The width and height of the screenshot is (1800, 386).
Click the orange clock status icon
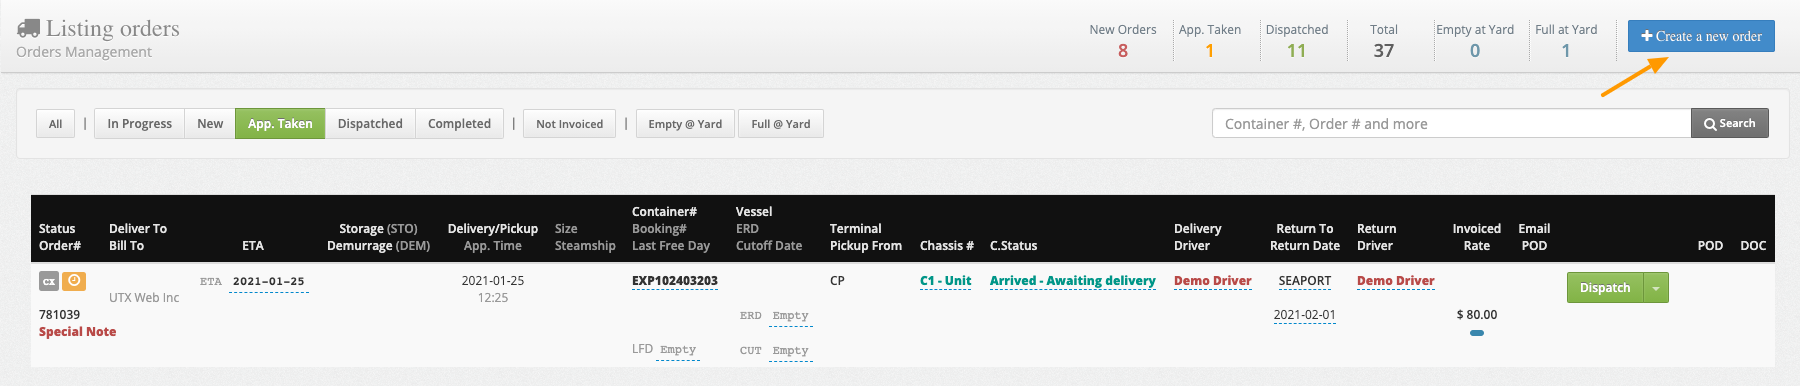[74, 281]
